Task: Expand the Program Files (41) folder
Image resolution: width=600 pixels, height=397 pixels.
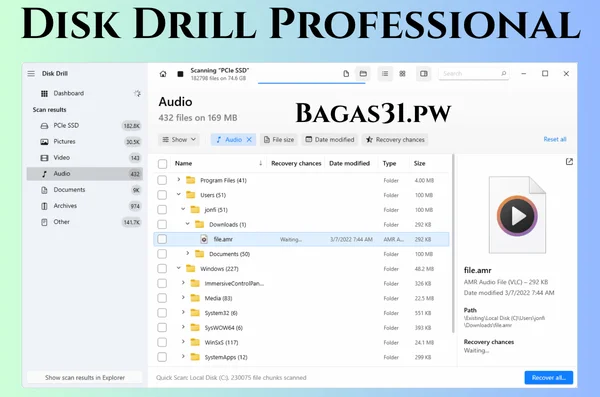Action: tap(178, 180)
